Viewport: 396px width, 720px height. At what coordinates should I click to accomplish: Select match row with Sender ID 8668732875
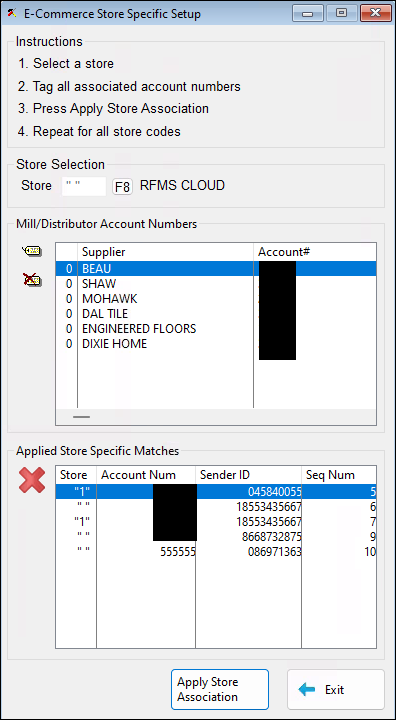coord(216,537)
